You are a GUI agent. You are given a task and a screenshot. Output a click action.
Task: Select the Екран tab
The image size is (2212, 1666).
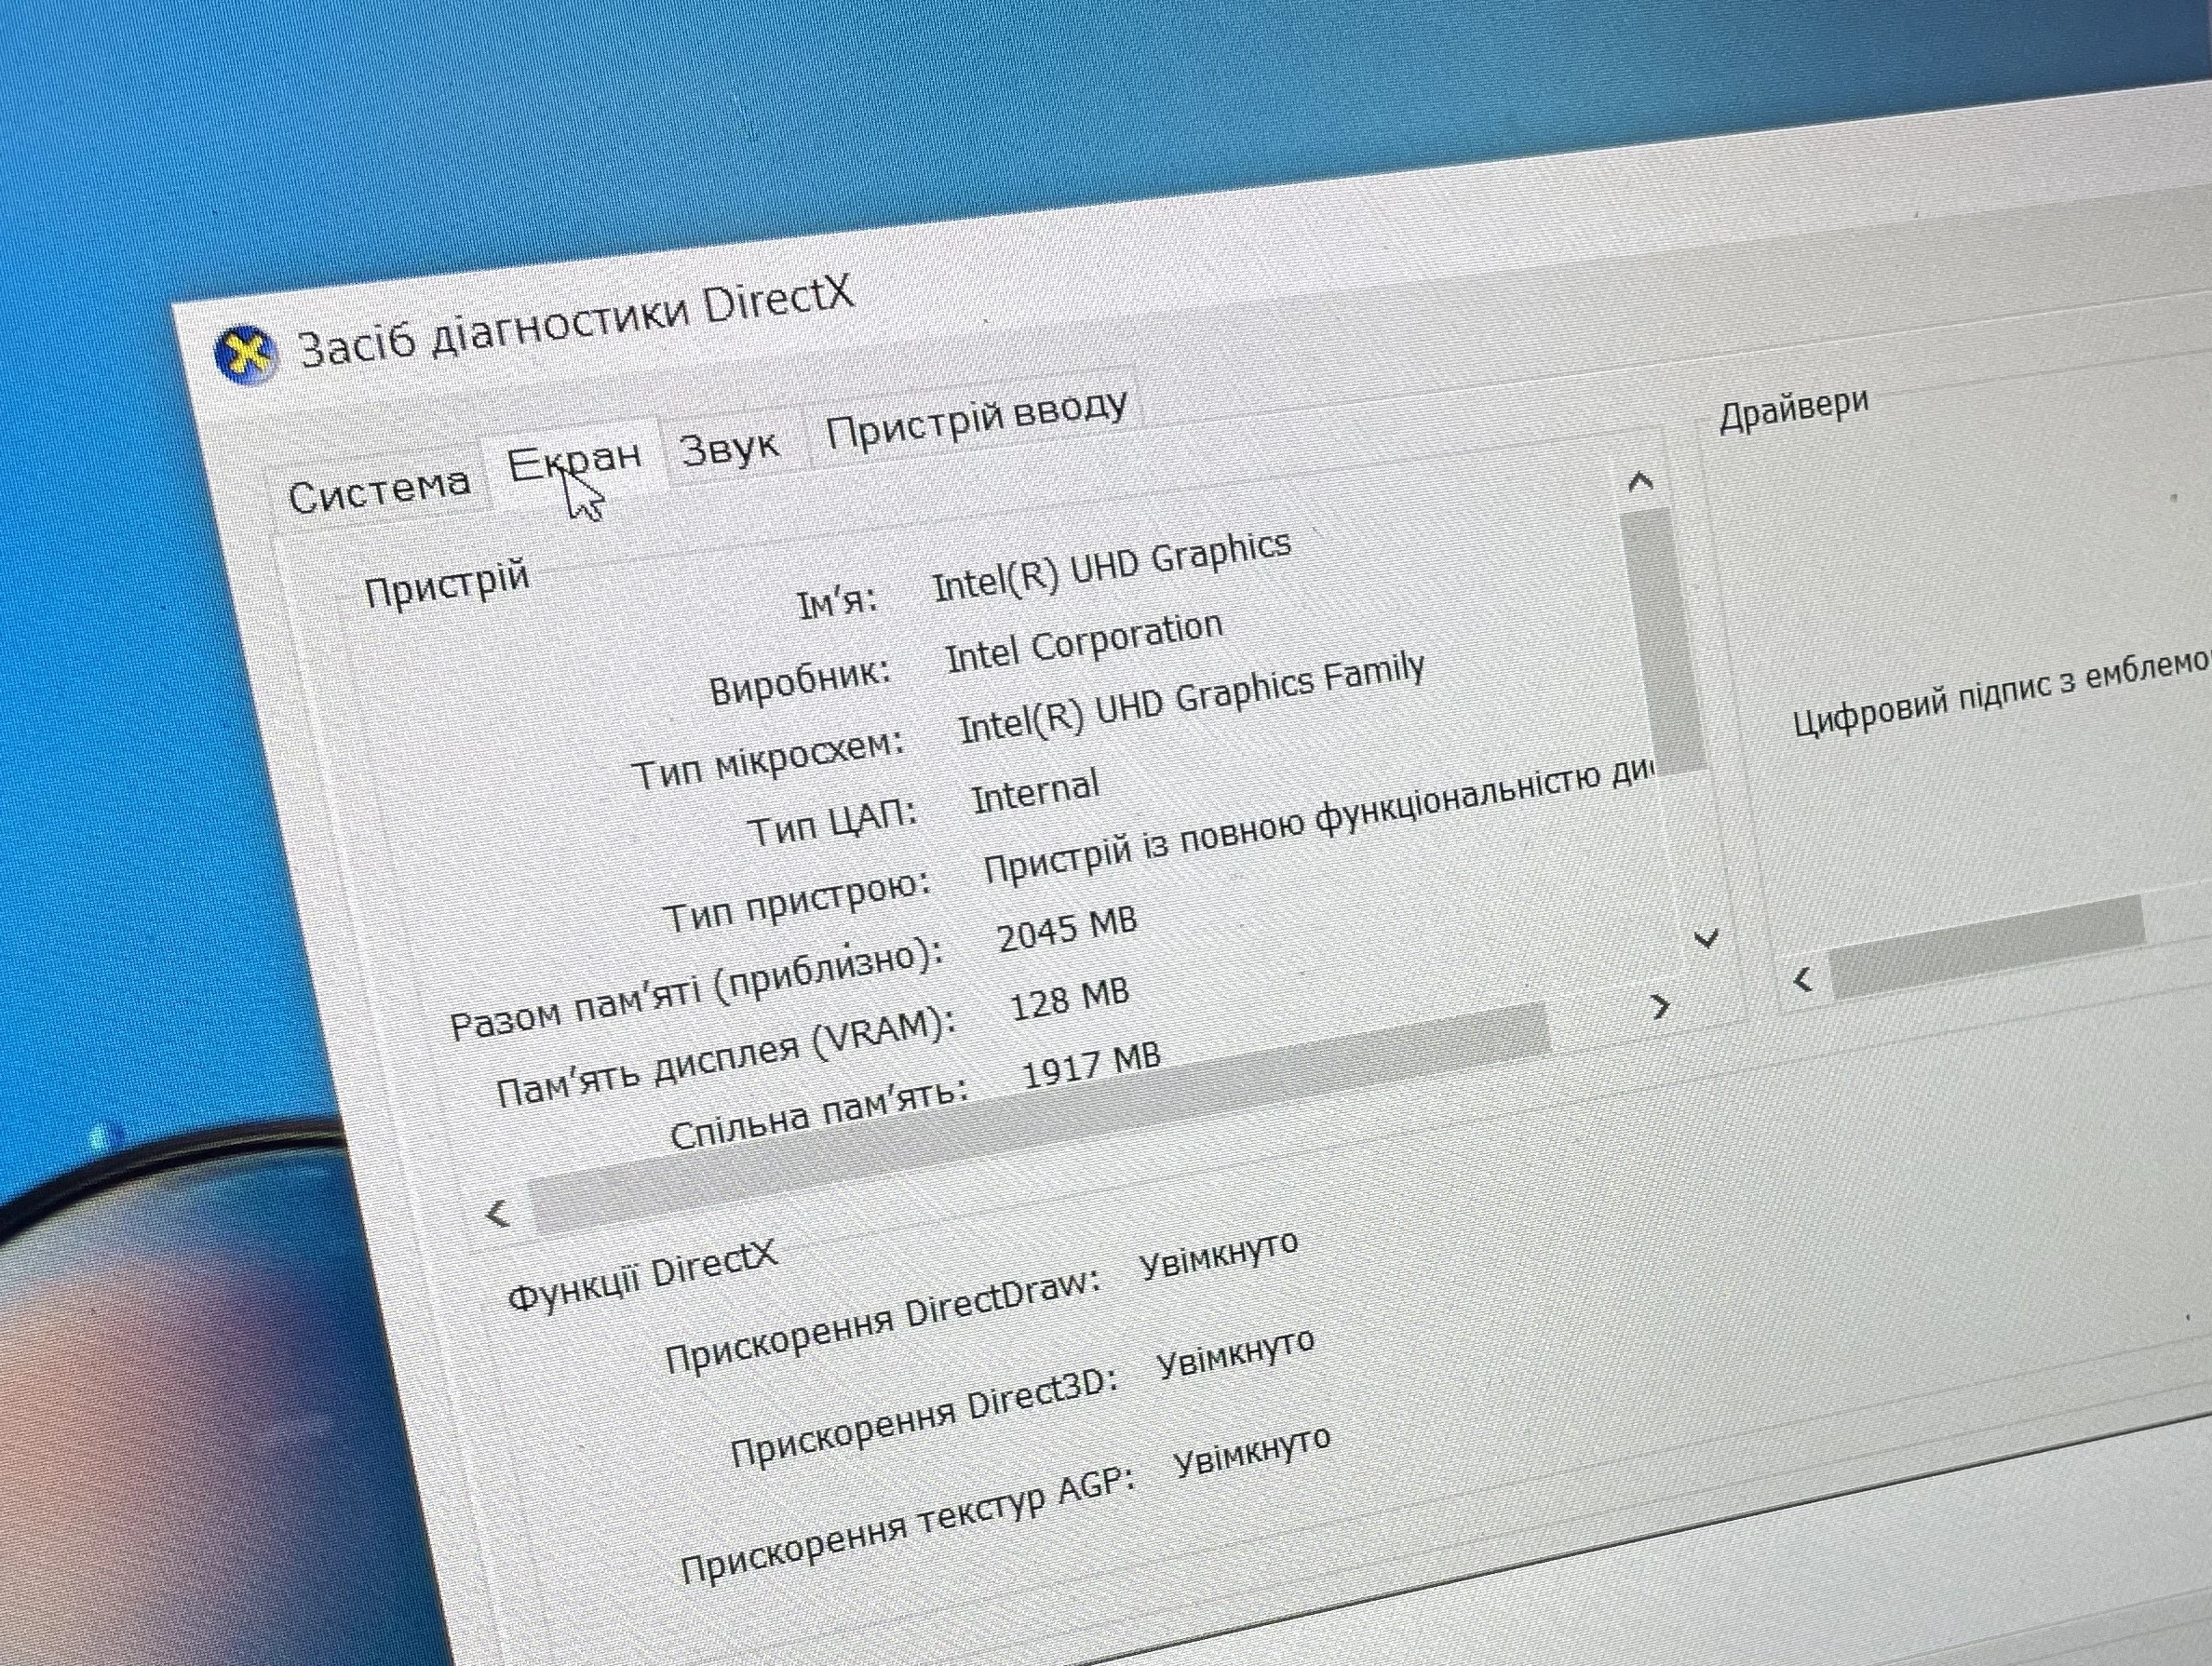coord(574,460)
